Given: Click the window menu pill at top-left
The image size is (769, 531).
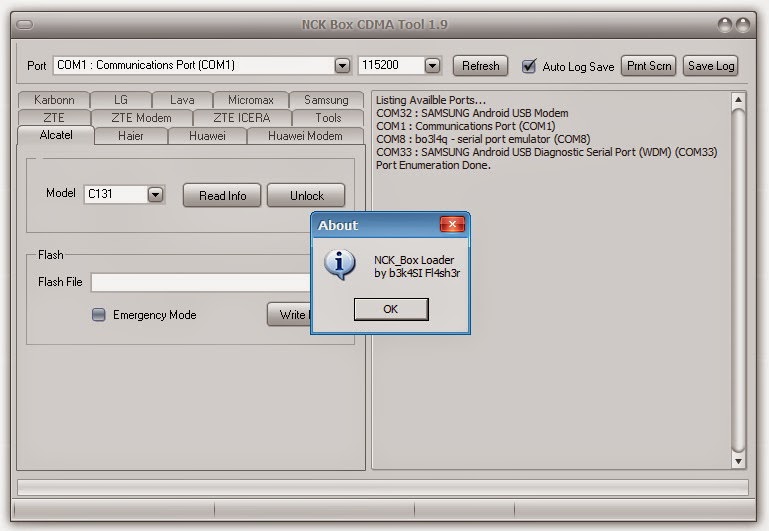Looking at the screenshot, I should click(25, 25).
